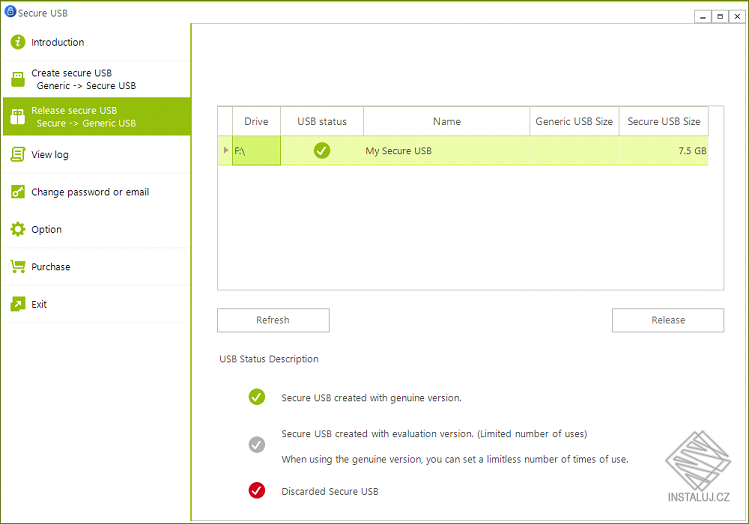Click 'Discarded Secure USB' text

click(330, 492)
